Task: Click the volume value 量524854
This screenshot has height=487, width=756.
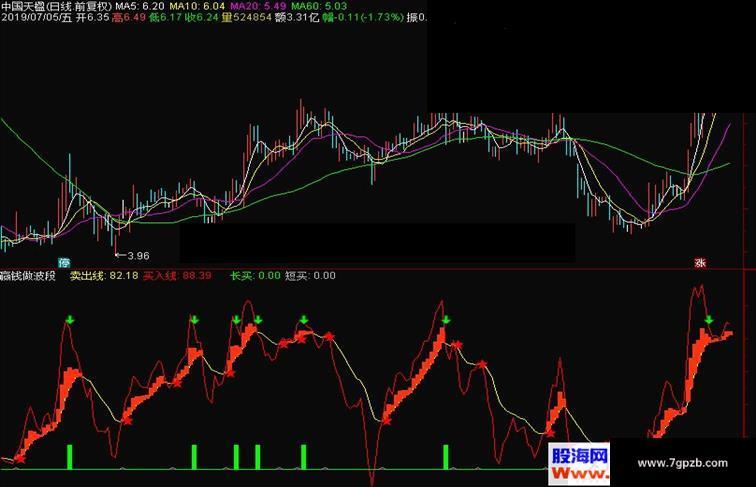Action: tap(246, 18)
